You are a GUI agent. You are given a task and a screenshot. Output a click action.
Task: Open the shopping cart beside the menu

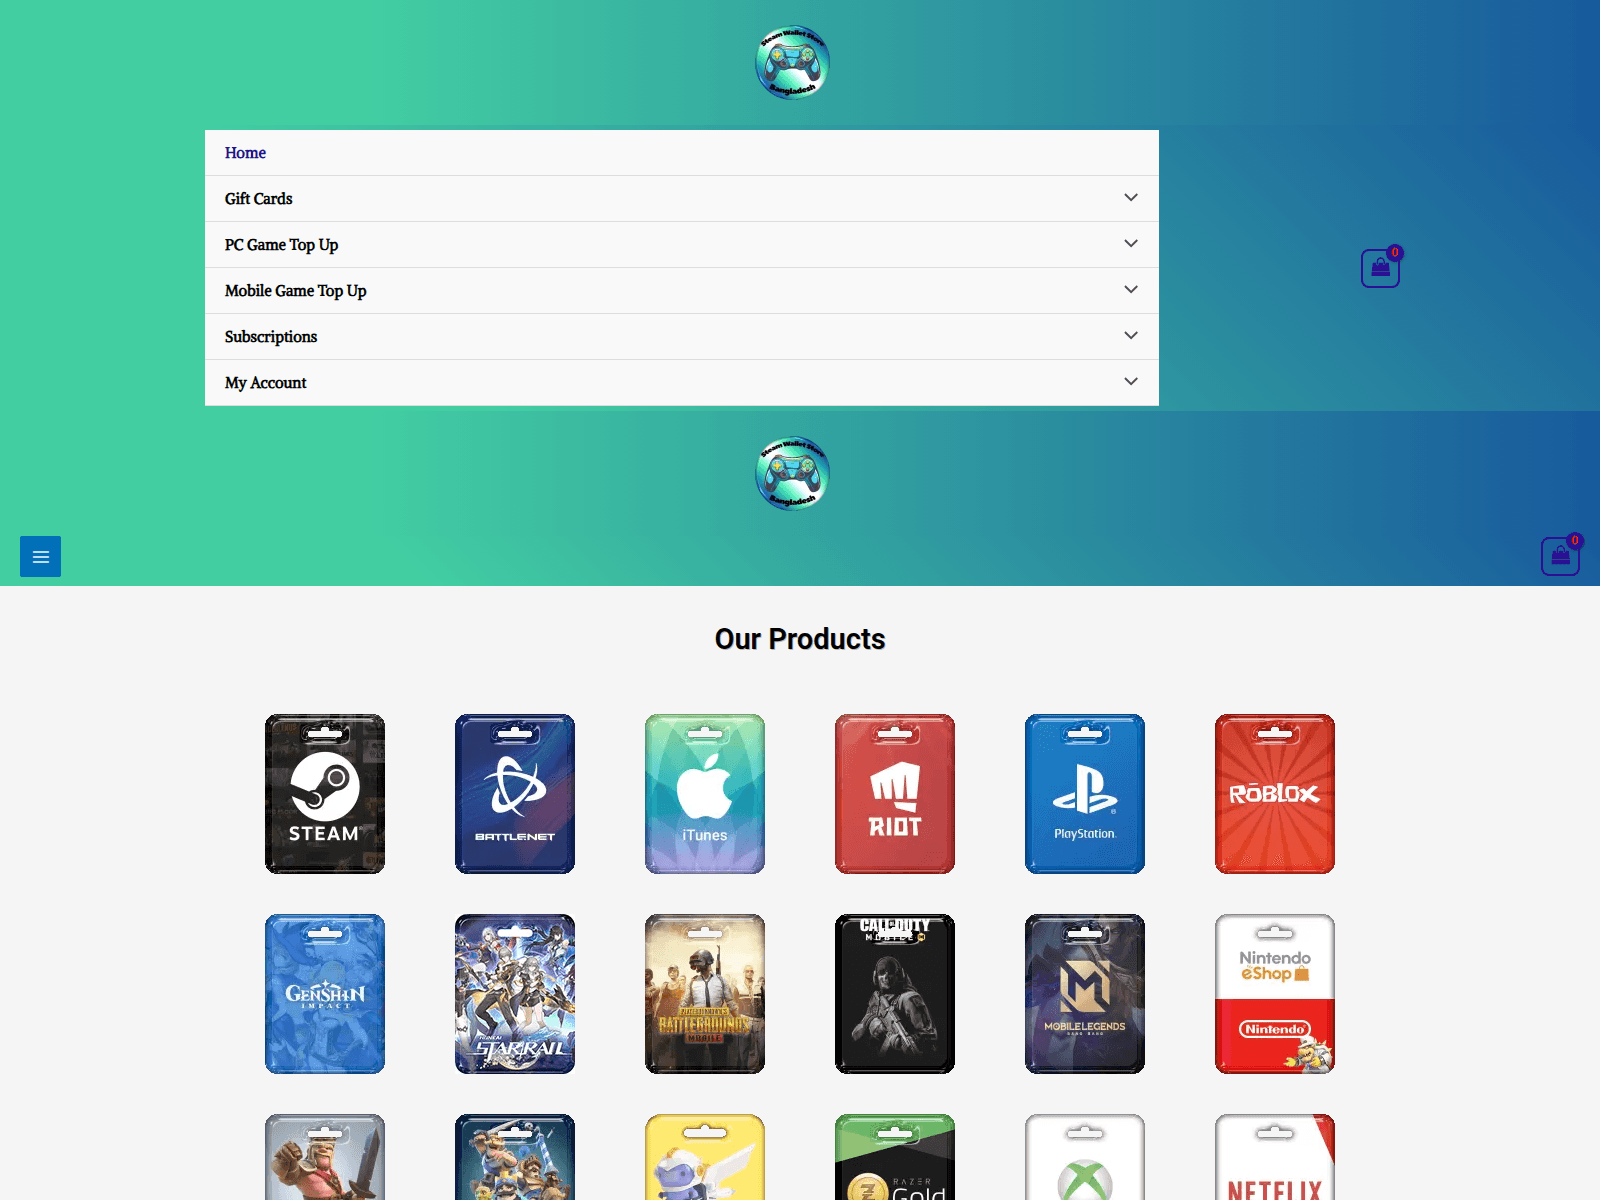tap(1380, 268)
